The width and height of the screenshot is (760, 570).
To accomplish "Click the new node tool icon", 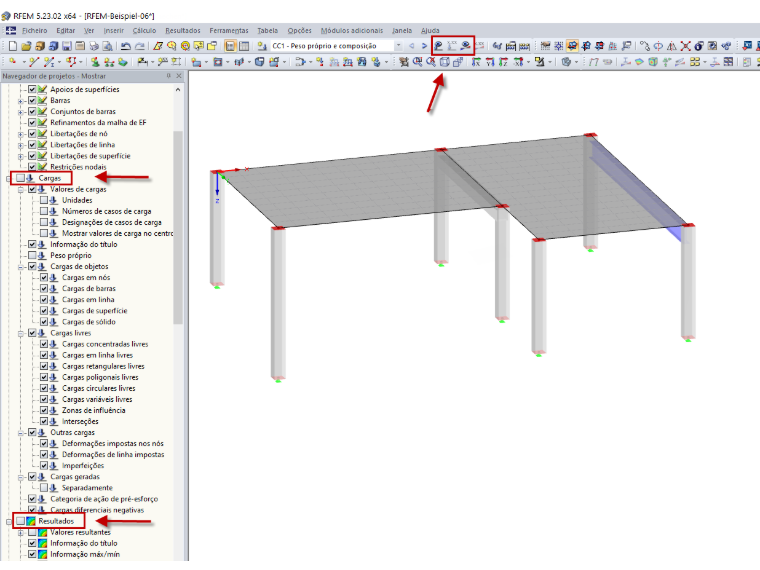I will (x=13, y=62).
